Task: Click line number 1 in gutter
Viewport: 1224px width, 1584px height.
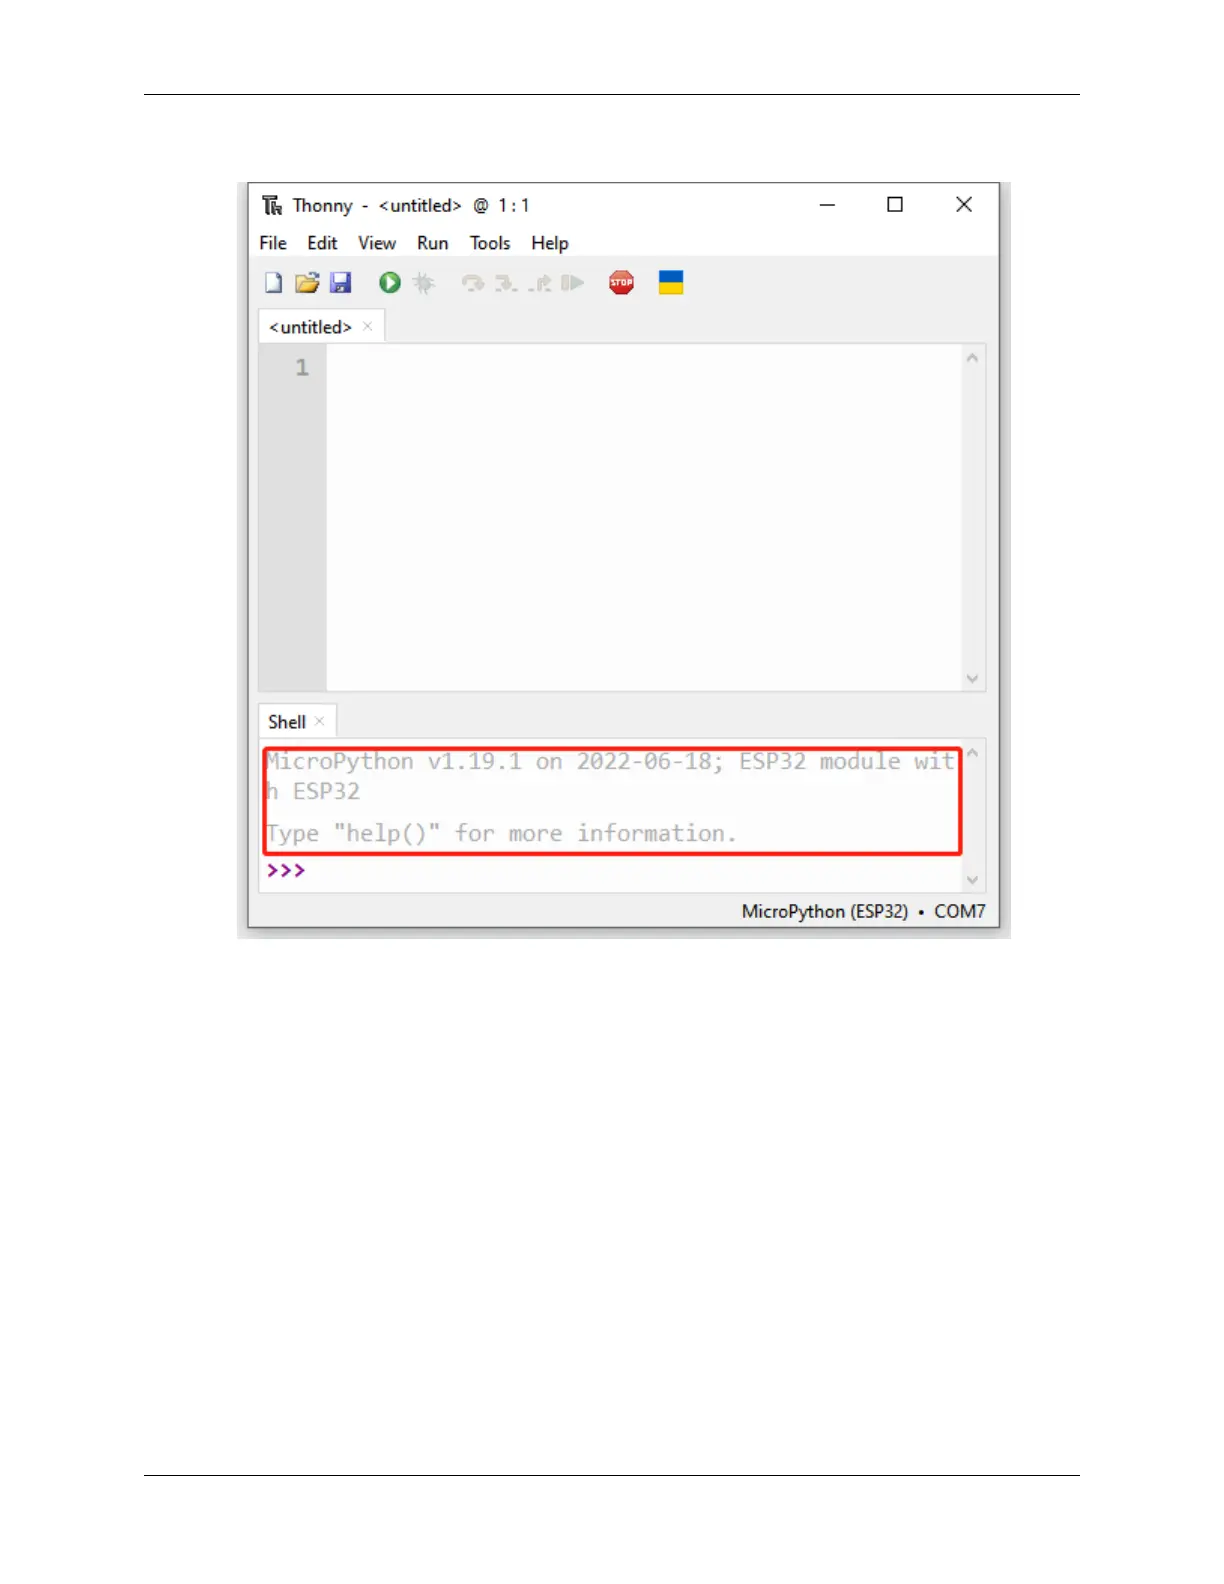Action: 302,368
